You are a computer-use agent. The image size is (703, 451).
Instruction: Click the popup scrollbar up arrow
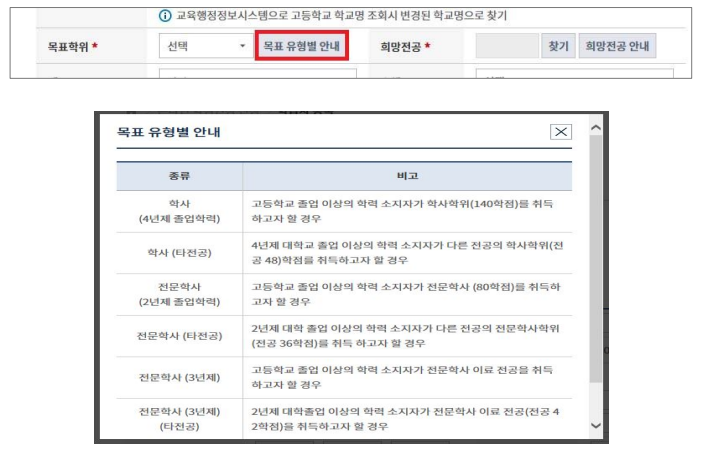(596, 128)
